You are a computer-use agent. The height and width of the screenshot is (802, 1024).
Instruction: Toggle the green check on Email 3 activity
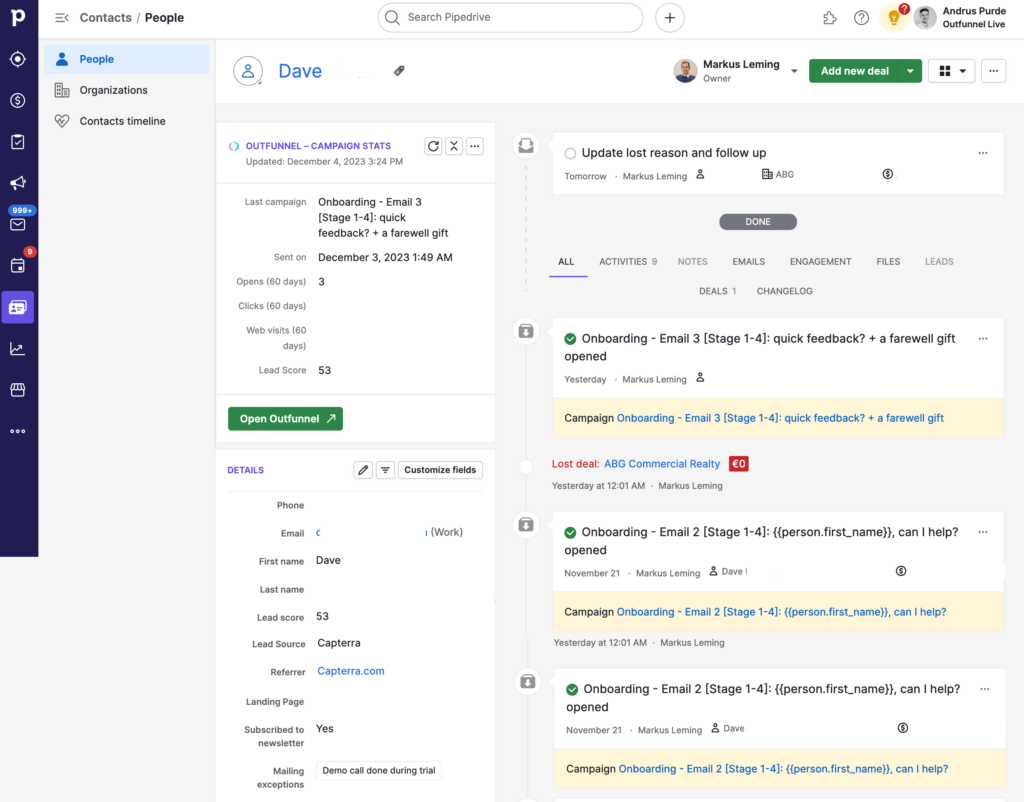(570, 339)
